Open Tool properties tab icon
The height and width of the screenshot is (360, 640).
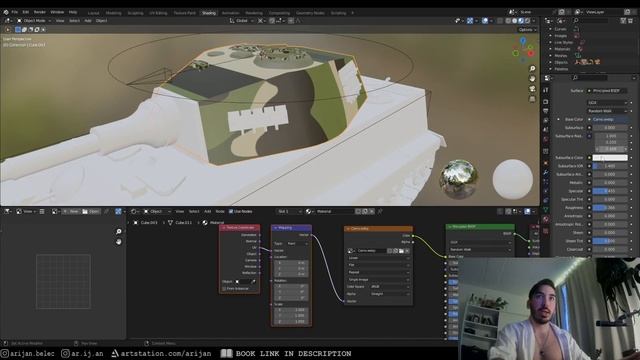(546, 91)
